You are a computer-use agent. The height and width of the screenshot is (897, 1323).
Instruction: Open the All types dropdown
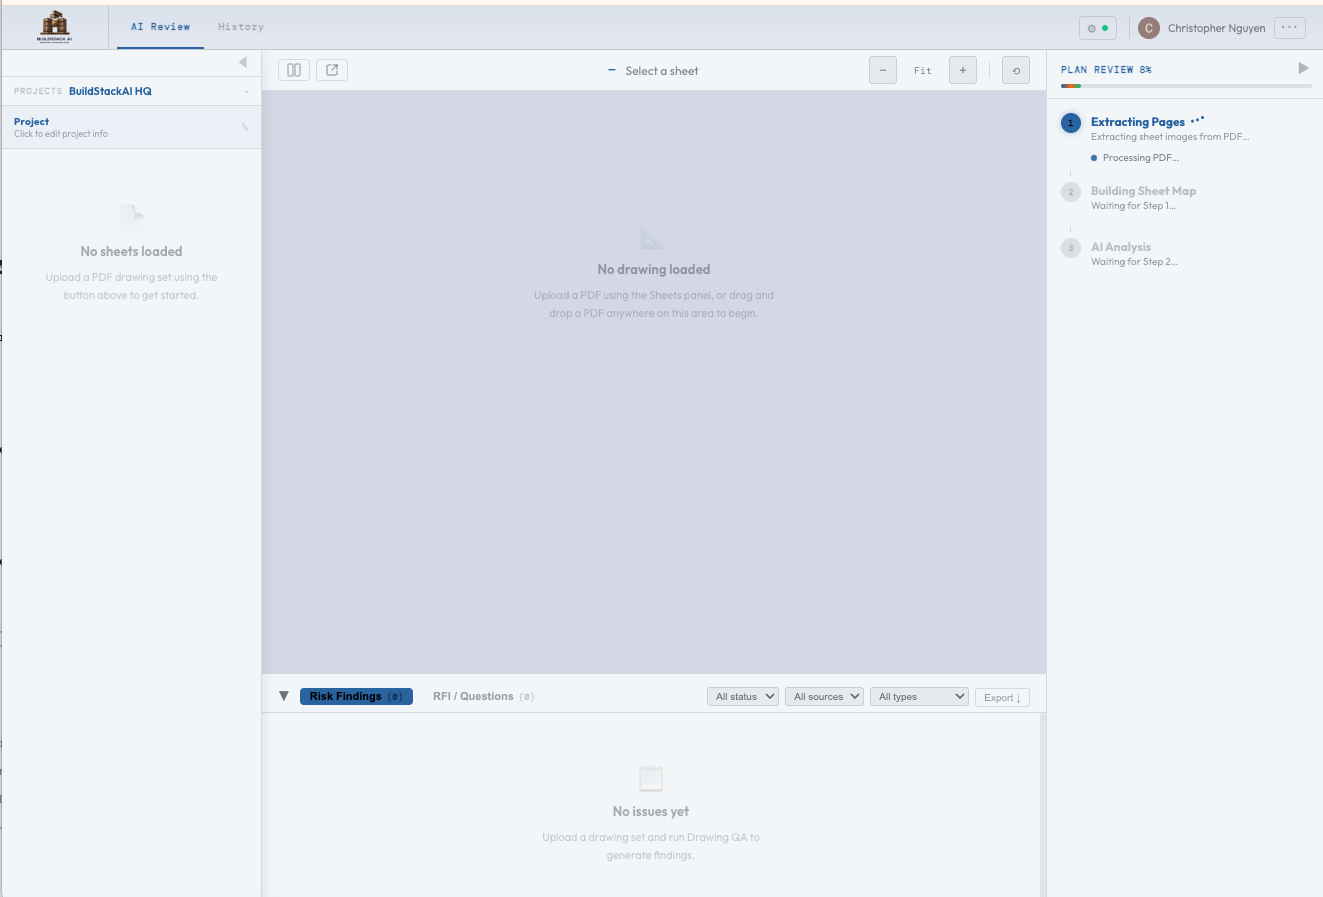click(918, 695)
